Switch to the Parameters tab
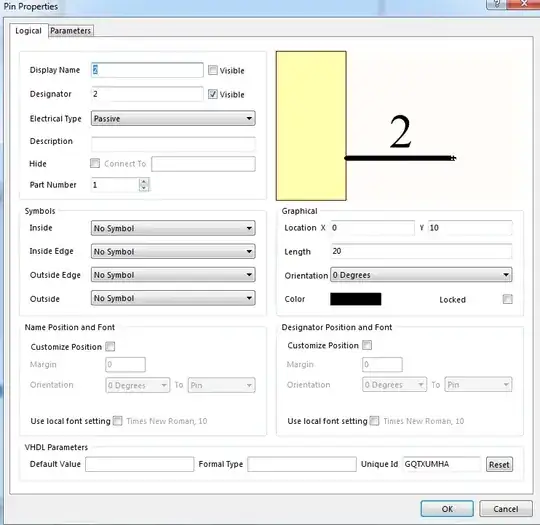 [71, 31]
